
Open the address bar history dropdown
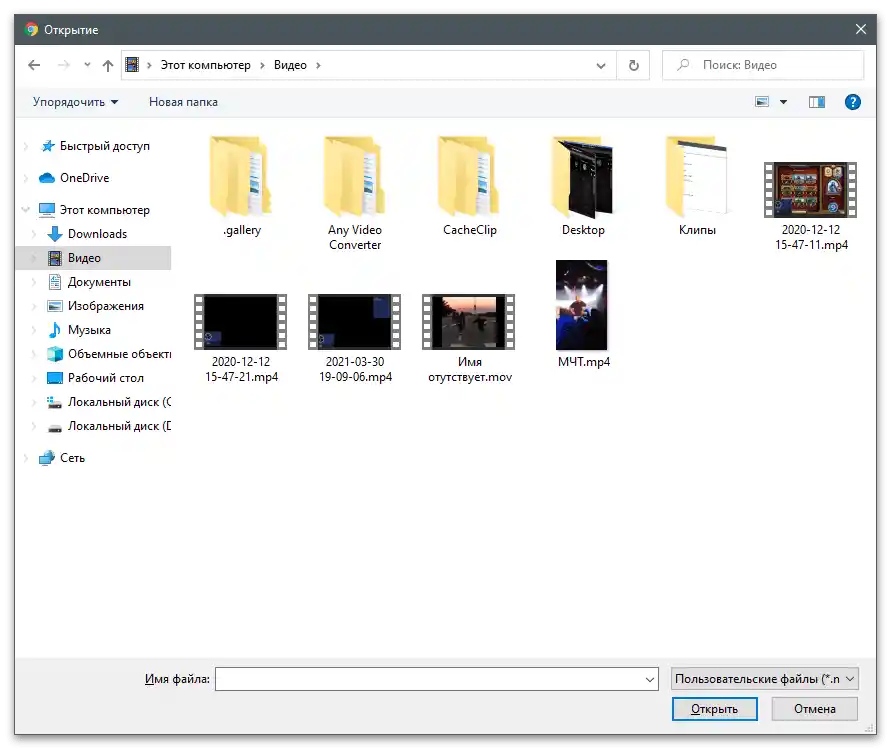pyautogui.click(x=601, y=65)
